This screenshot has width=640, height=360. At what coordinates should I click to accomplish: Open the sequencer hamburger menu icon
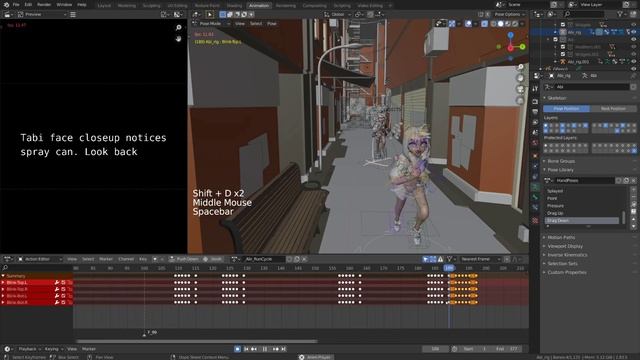coord(73,15)
